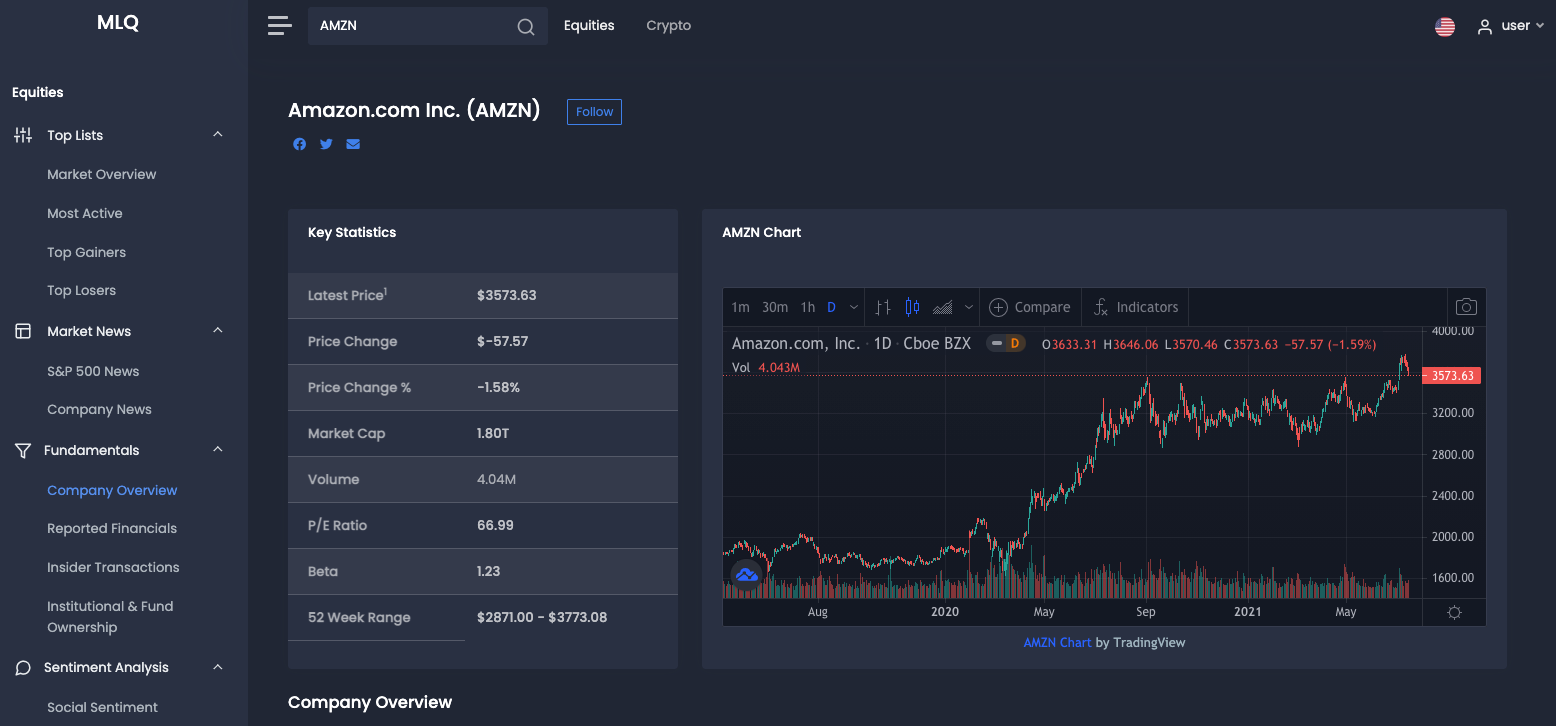Select the Bars chart style icon
Screen dimensions: 1556x726
pos(883,307)
